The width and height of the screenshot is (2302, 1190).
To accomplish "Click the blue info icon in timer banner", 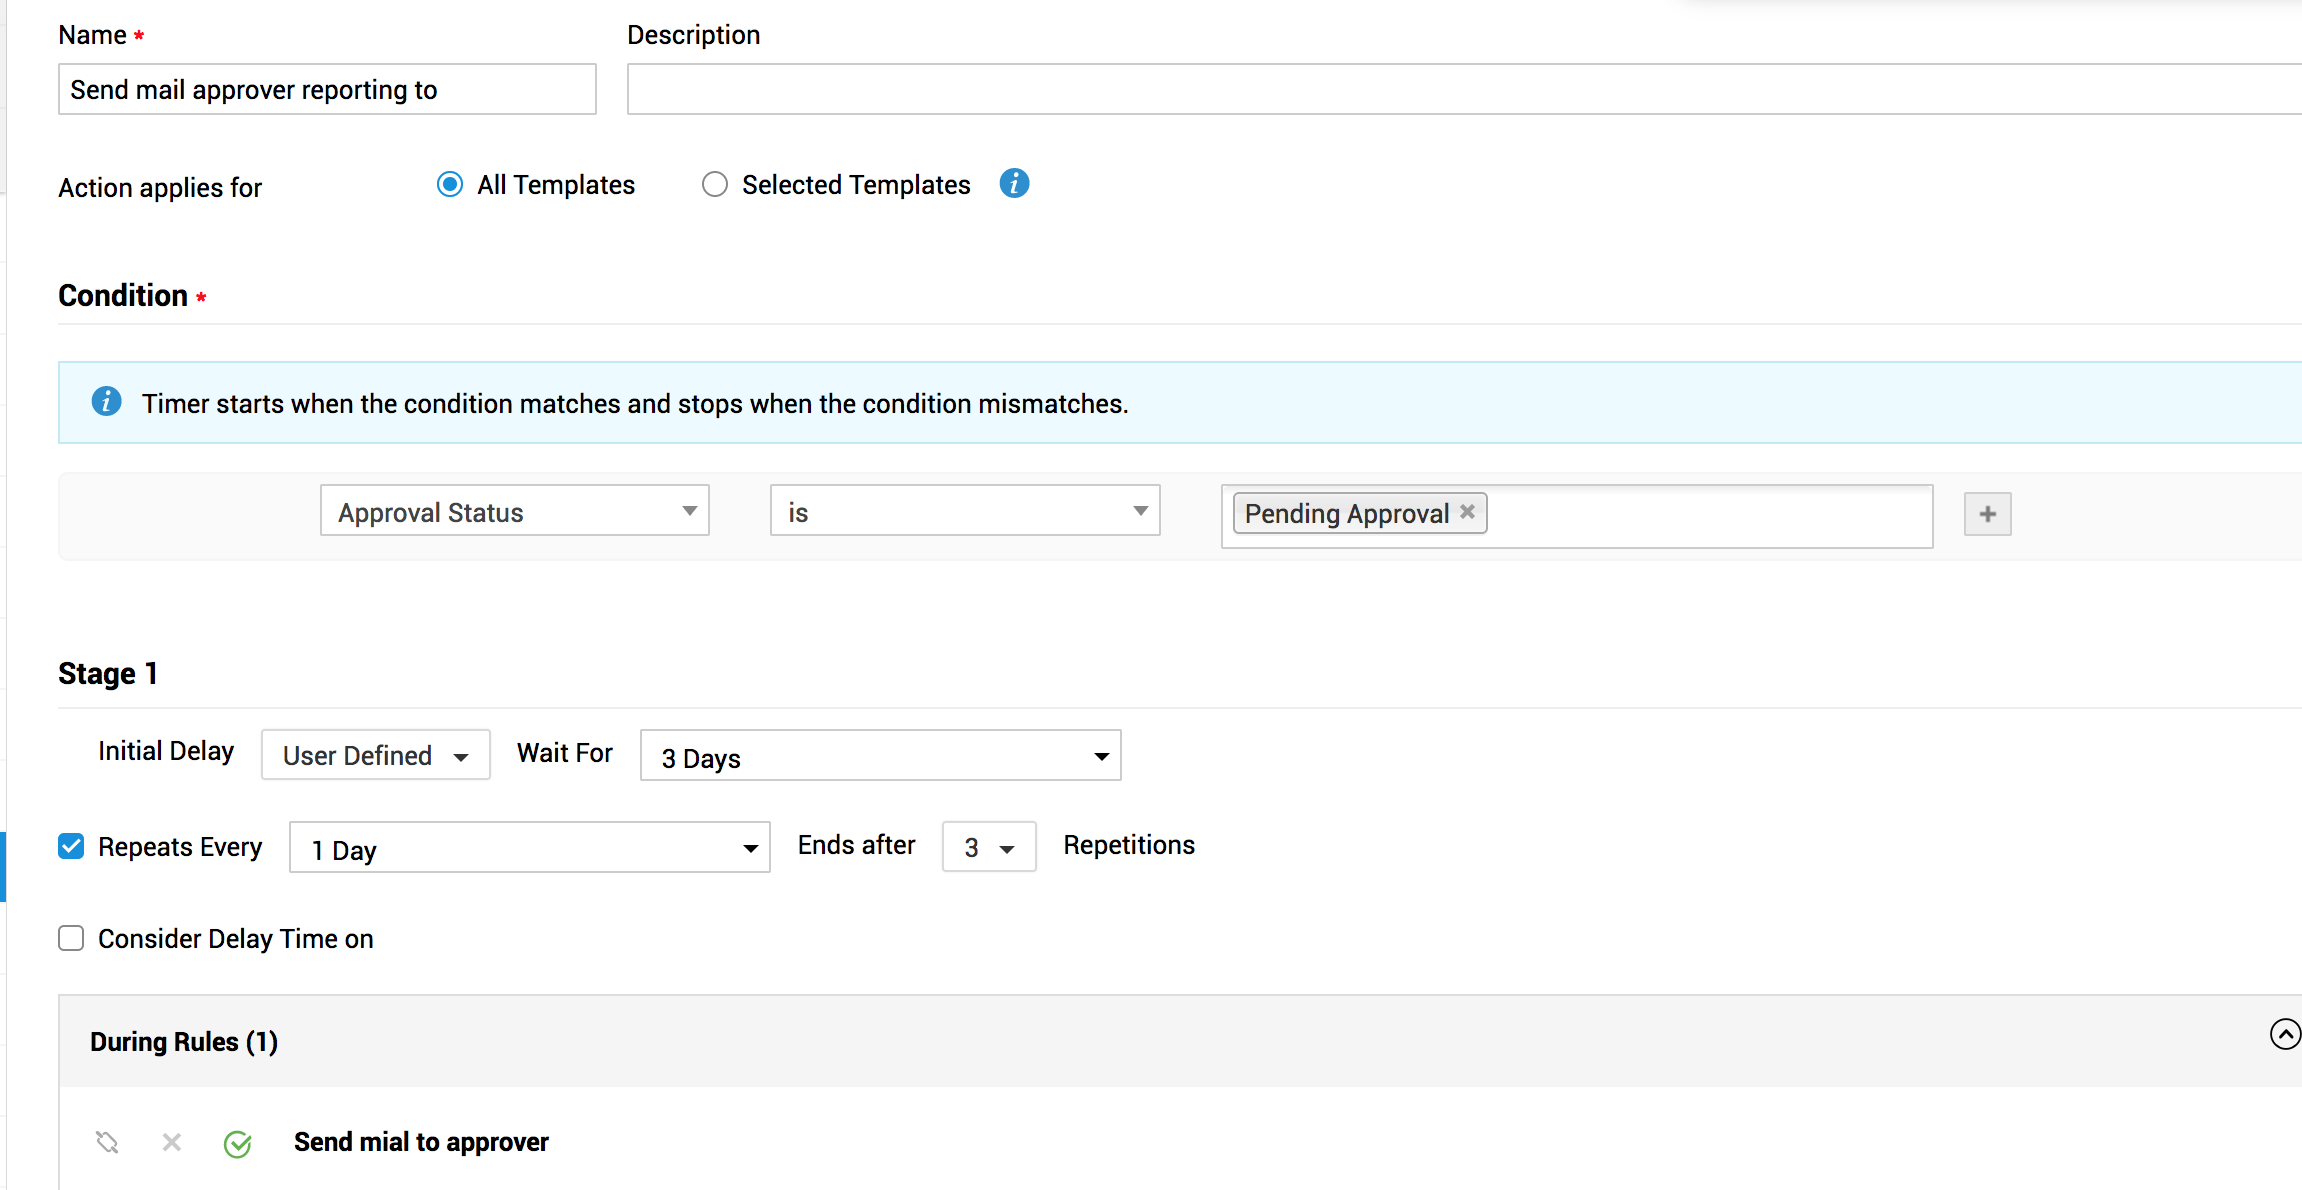I will [x=106, y=402].
